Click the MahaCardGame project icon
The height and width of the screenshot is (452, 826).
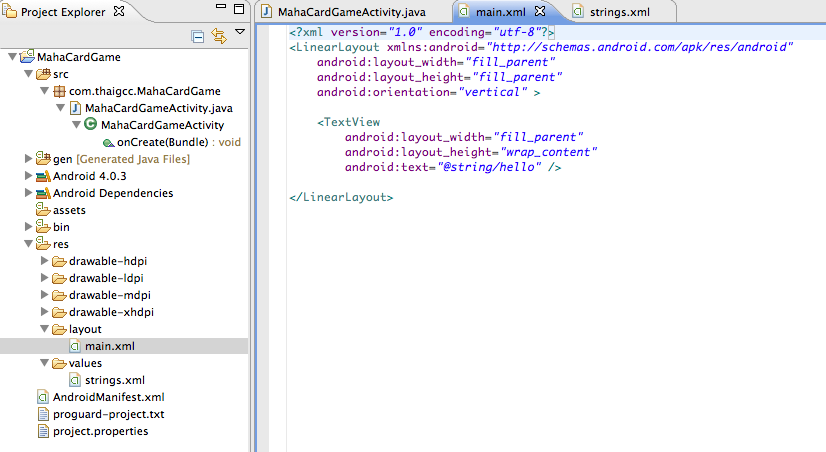(27, 56)
